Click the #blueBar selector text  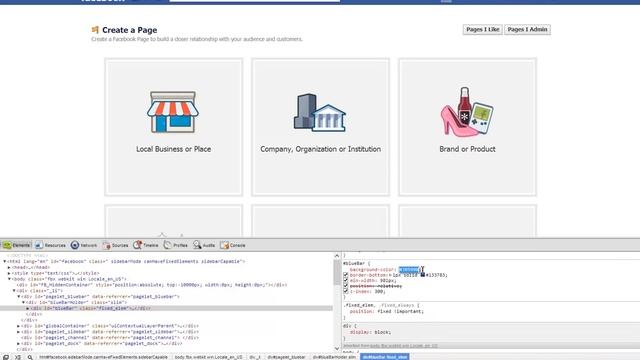[354, 263]
